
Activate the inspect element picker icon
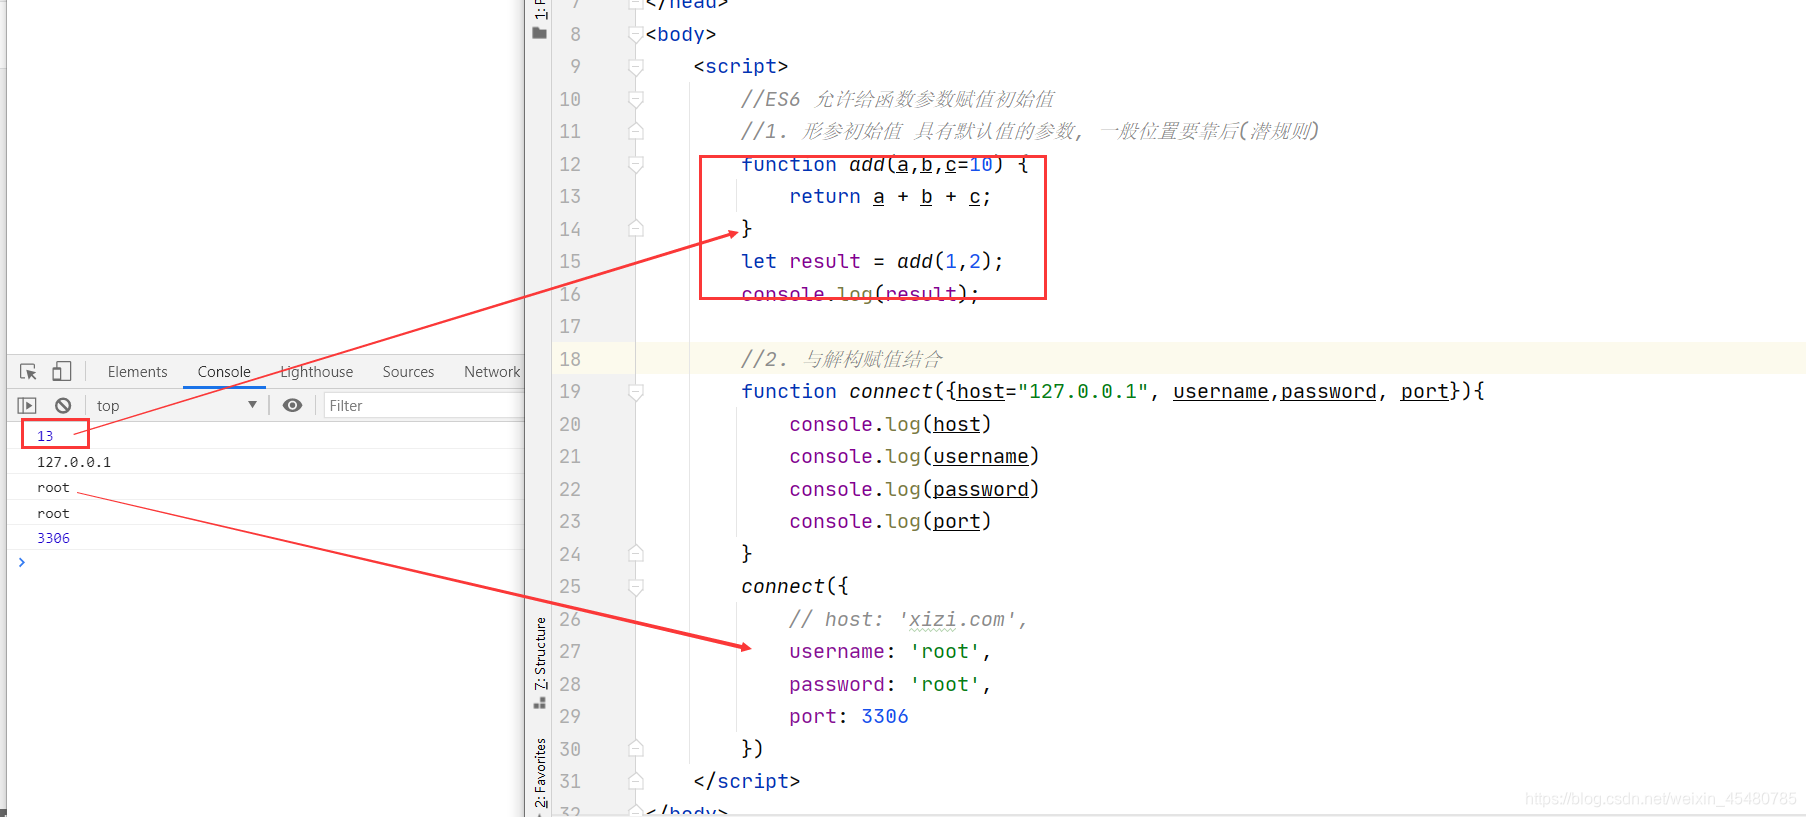28,372
